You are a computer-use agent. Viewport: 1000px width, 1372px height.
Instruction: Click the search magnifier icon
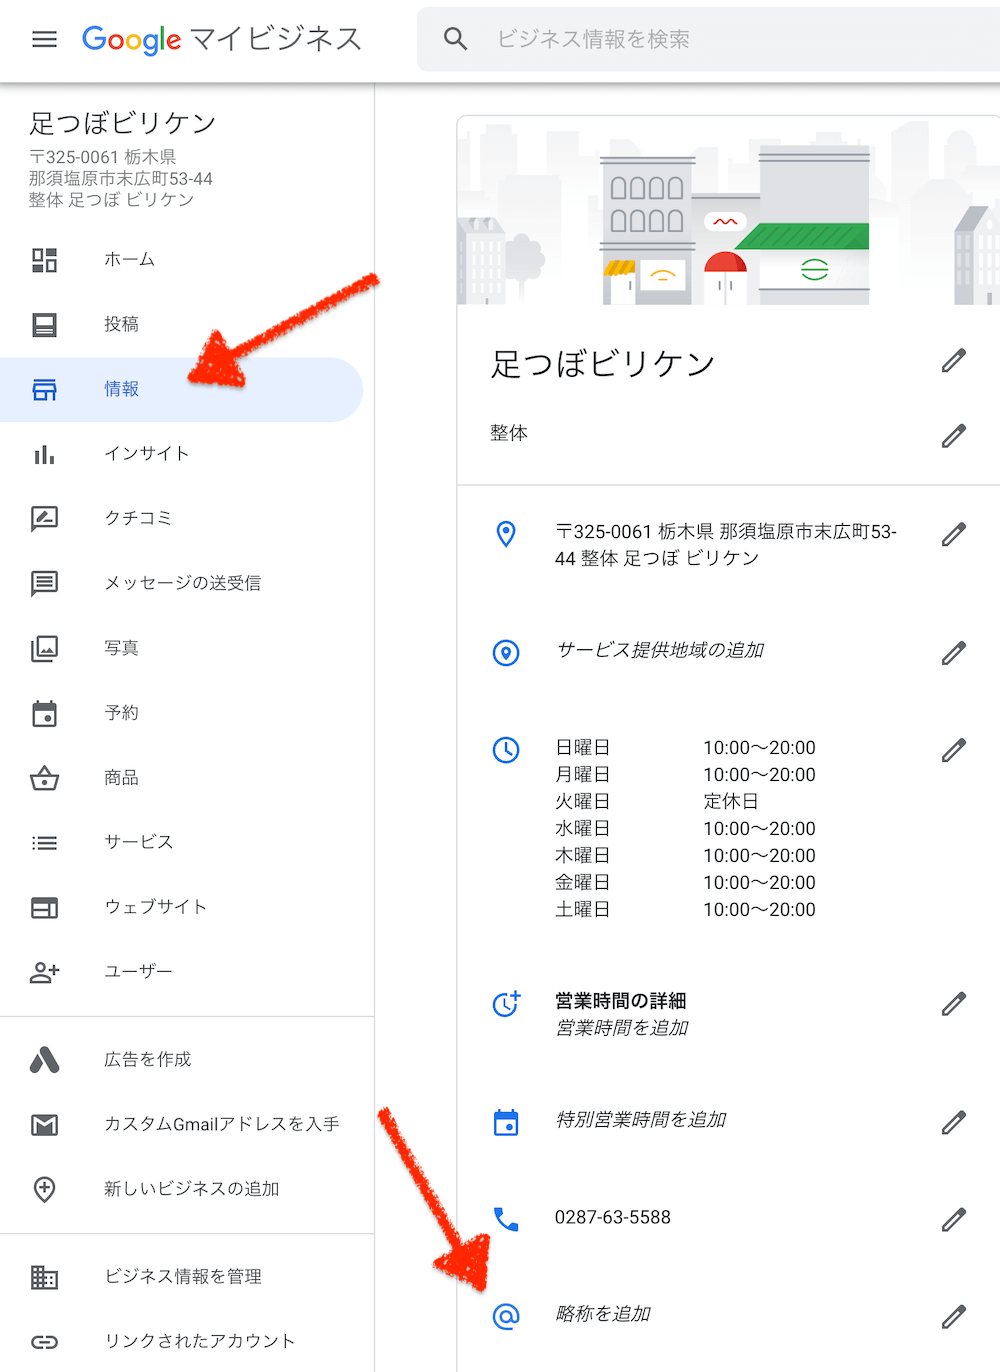456,39
